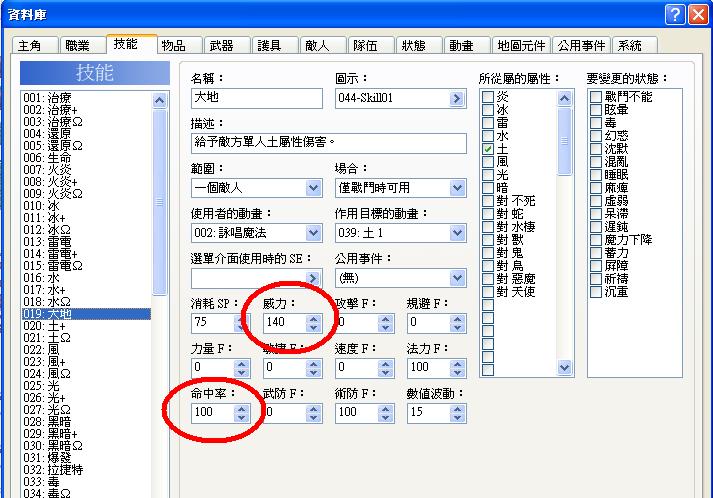Select skill 016: 水 in the list

[86, 277]
